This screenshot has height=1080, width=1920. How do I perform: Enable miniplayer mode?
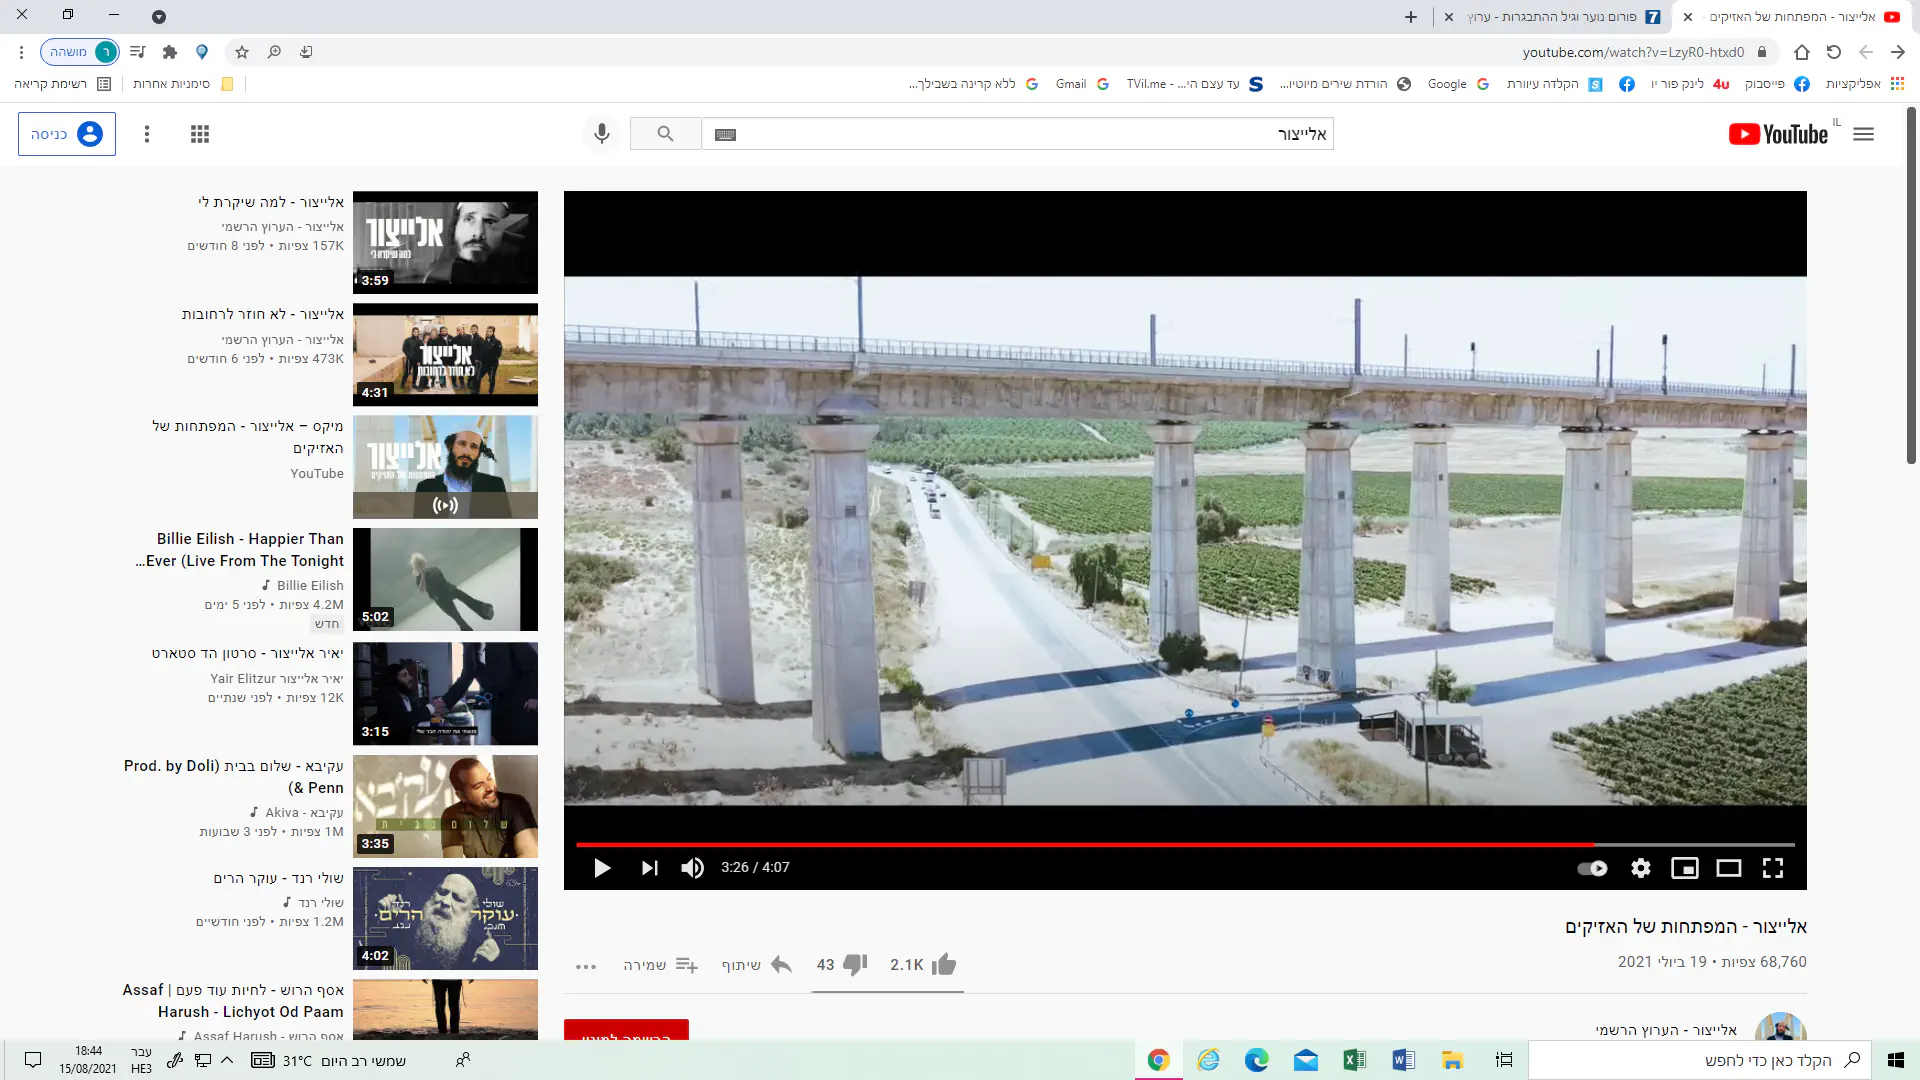[x=1685, y=868]
